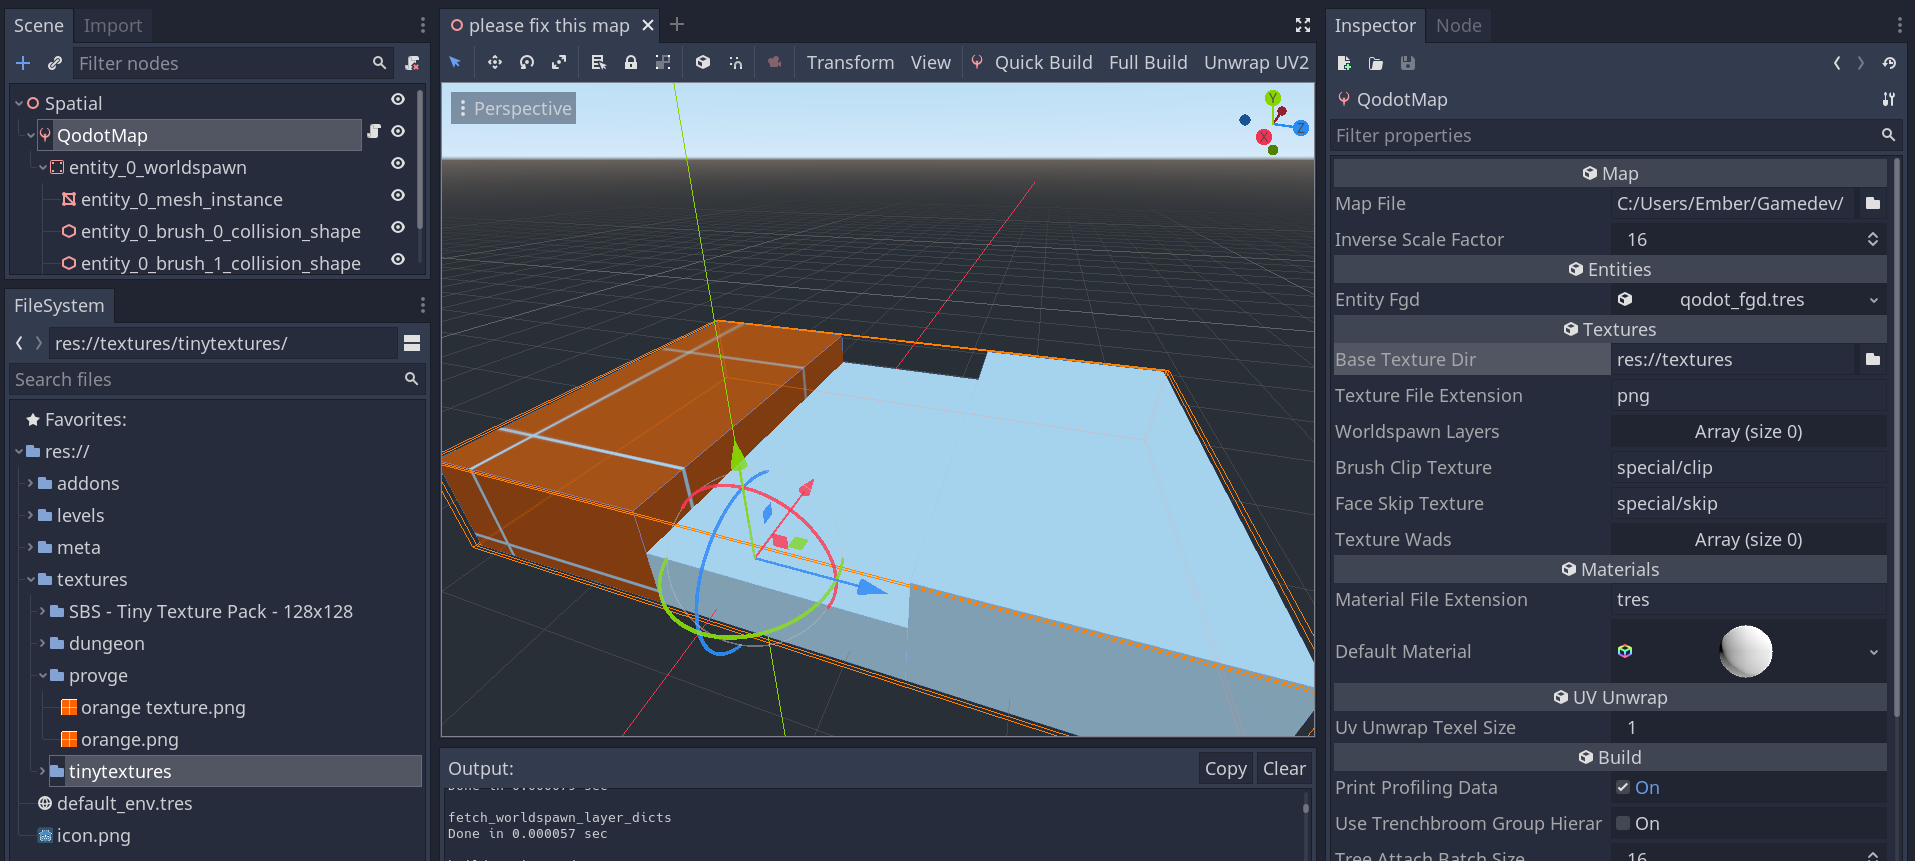Load an existing resource in Inspector
The height and width of the screenshot is (861, 1915).
tap(1376, 63)
